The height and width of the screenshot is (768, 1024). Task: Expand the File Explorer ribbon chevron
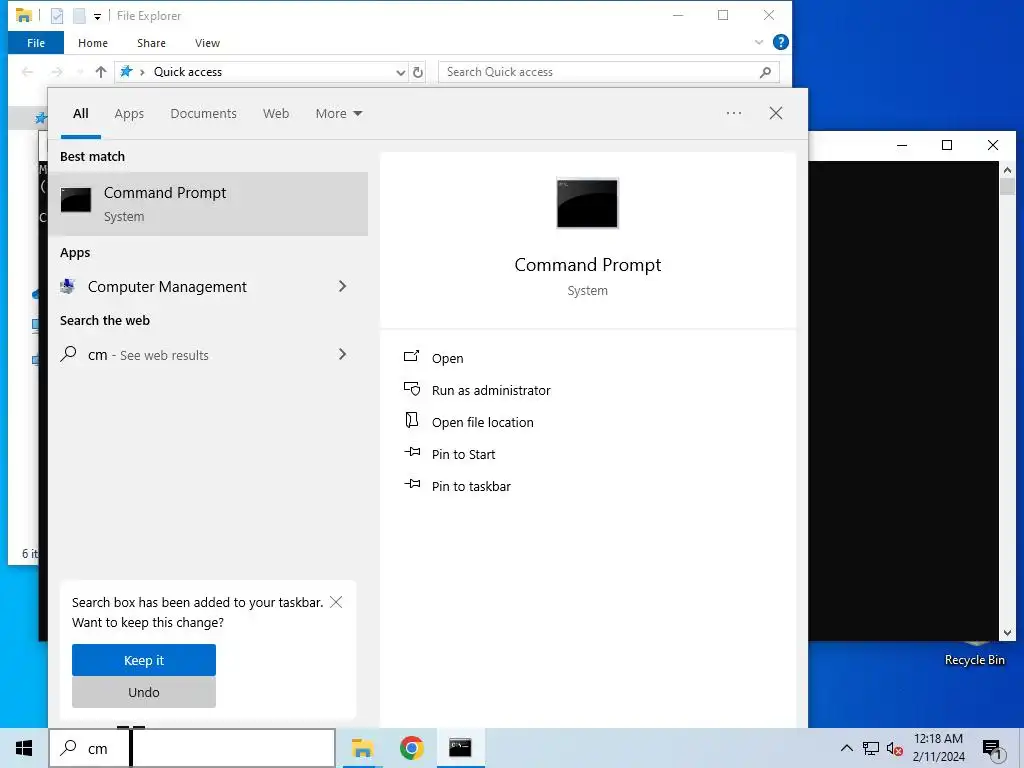(x=759, y=42)
